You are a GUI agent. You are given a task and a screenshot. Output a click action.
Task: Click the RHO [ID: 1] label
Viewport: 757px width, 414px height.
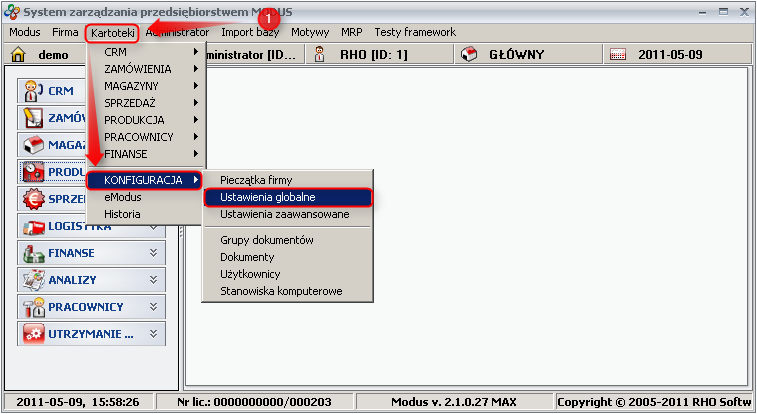click(x=374, y=55)
